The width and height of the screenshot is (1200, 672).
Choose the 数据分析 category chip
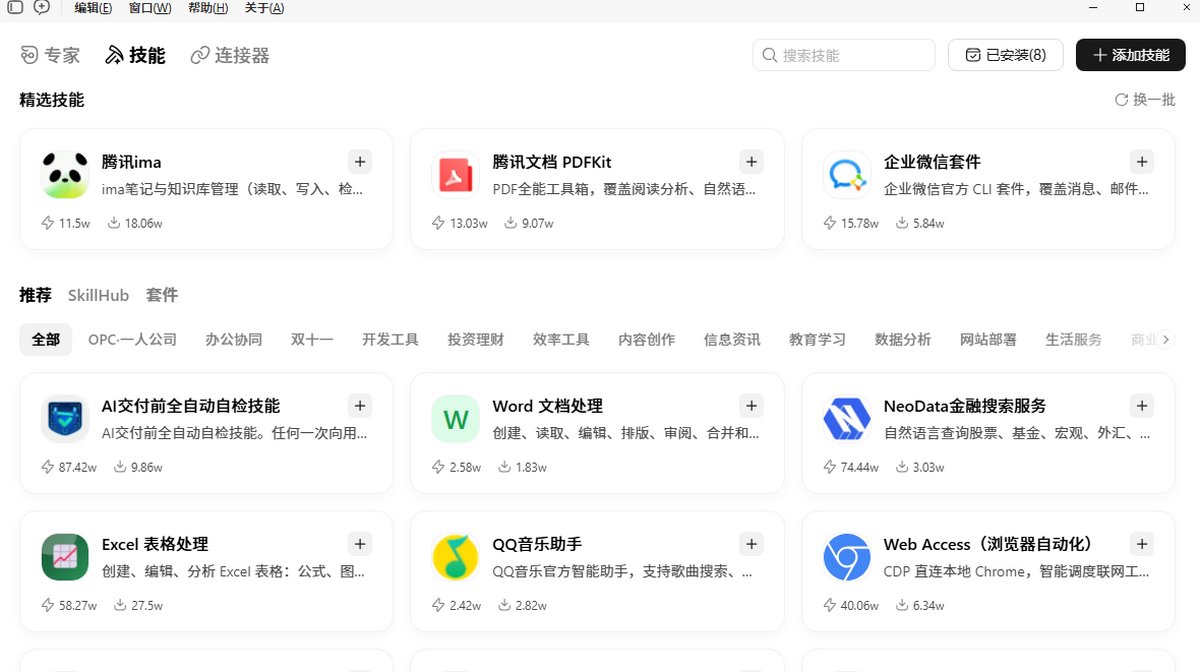pyautogui.click(x=902, y=339)
